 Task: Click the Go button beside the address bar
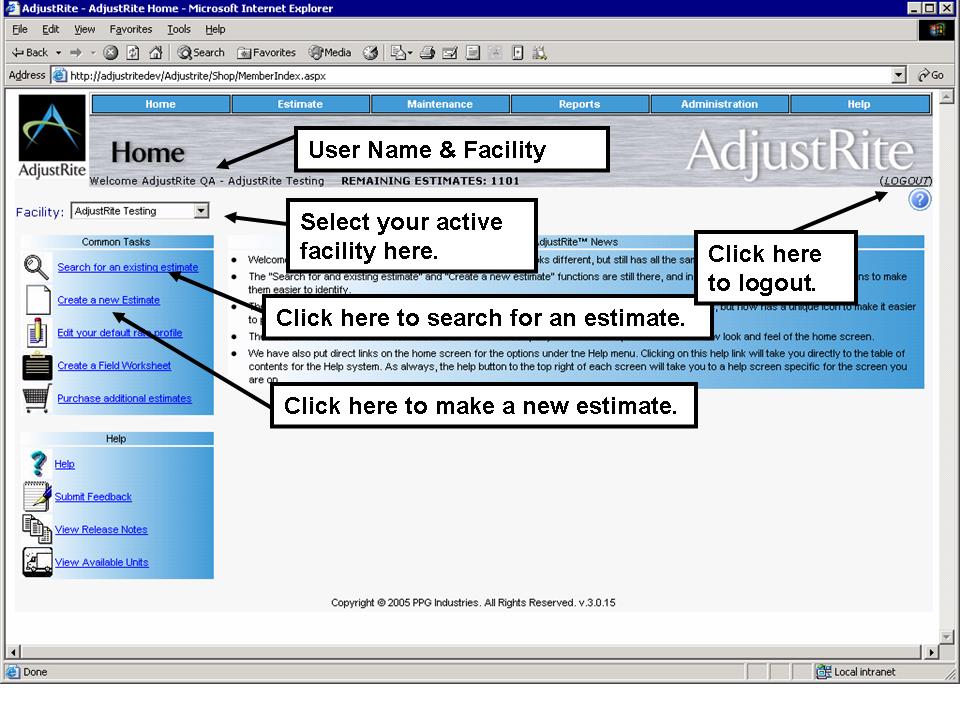[x=931, y=75]
